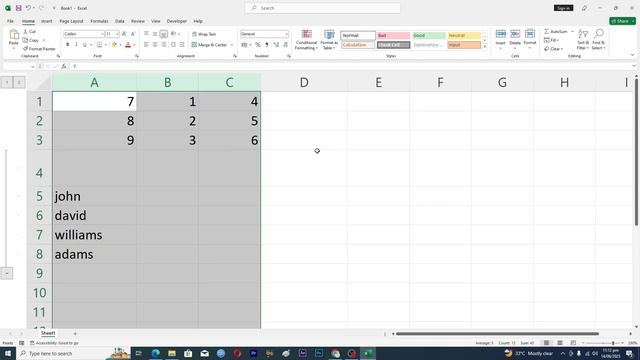Switch to the Page Layout tab
640x360 pixels.
[x=71, y=21]
